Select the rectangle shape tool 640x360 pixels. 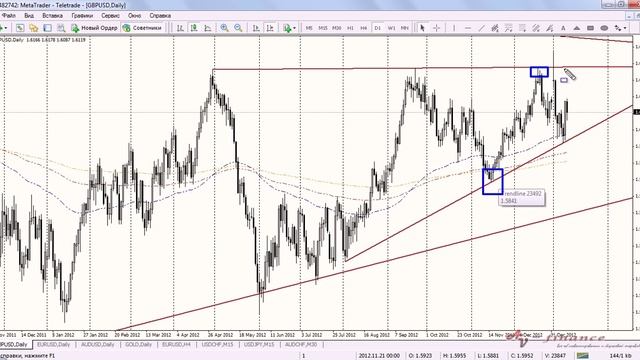tap(590, 28)
